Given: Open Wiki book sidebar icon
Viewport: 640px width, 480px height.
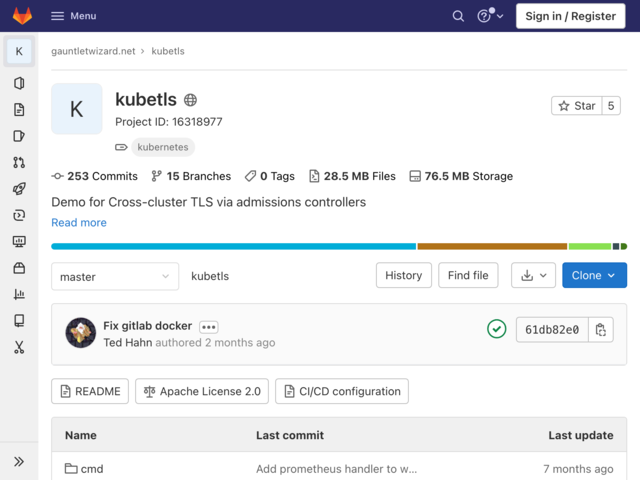Looking at the screenshot, I should (x=19, y=320).
